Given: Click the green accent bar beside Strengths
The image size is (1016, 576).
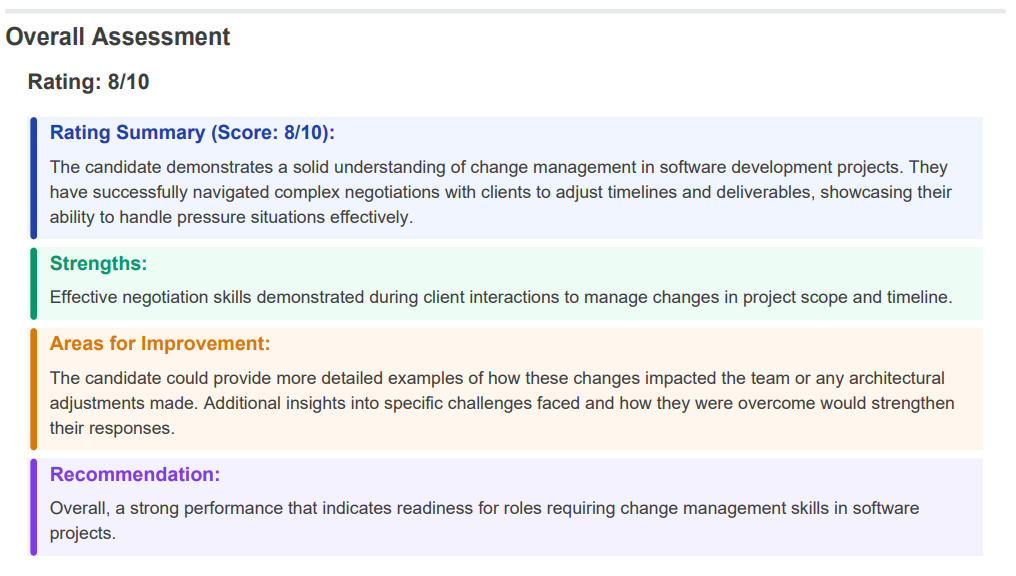Looking at the screenshot, I should 35,283.
